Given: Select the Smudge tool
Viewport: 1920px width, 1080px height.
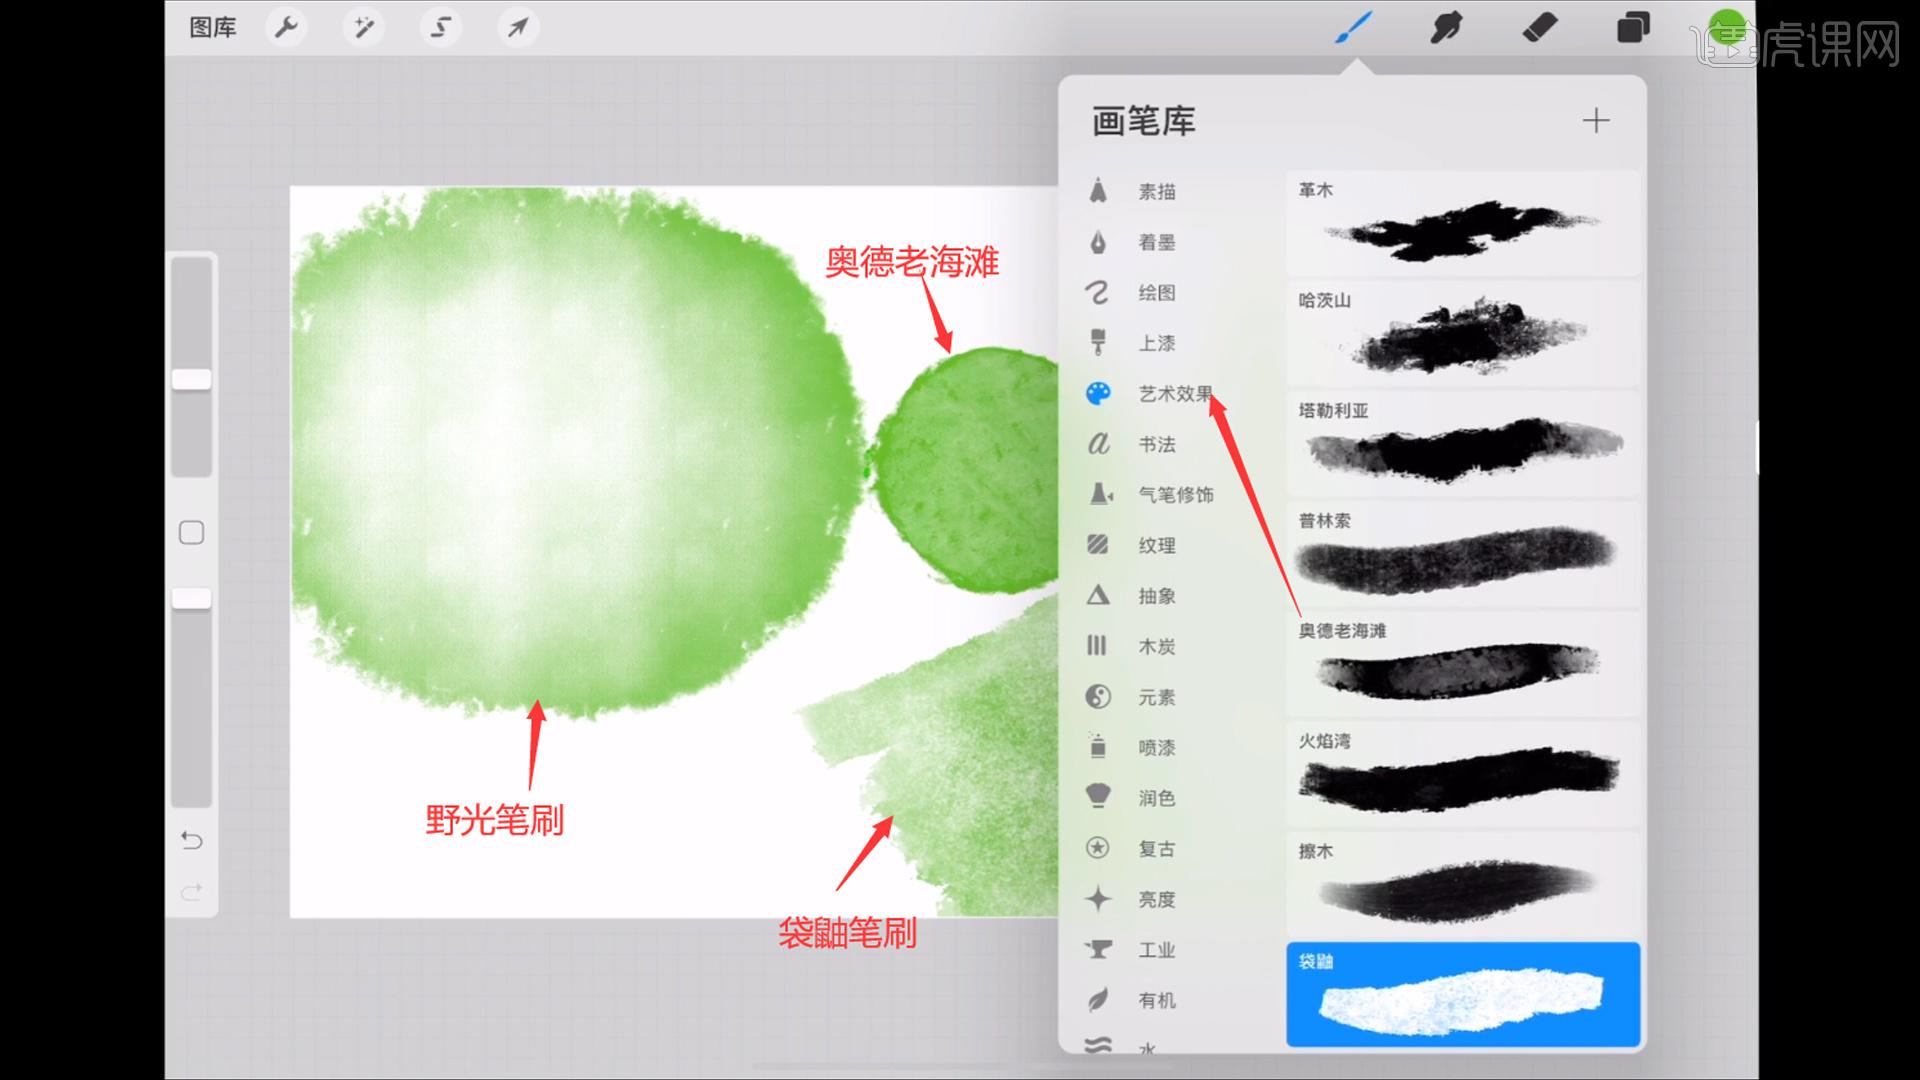Looking at the screenshot, I should [1443, 28].
